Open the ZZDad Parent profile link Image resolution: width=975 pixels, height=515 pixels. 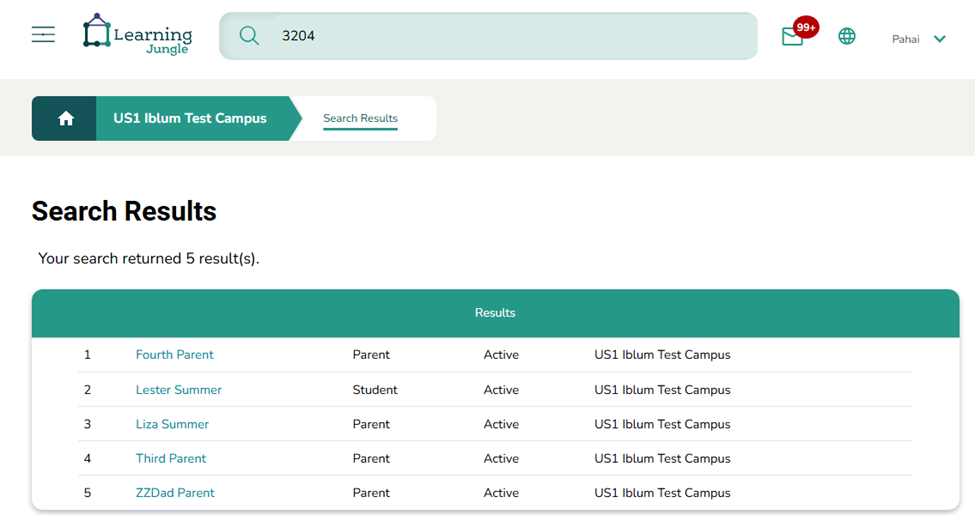click(x=175, y=493)
